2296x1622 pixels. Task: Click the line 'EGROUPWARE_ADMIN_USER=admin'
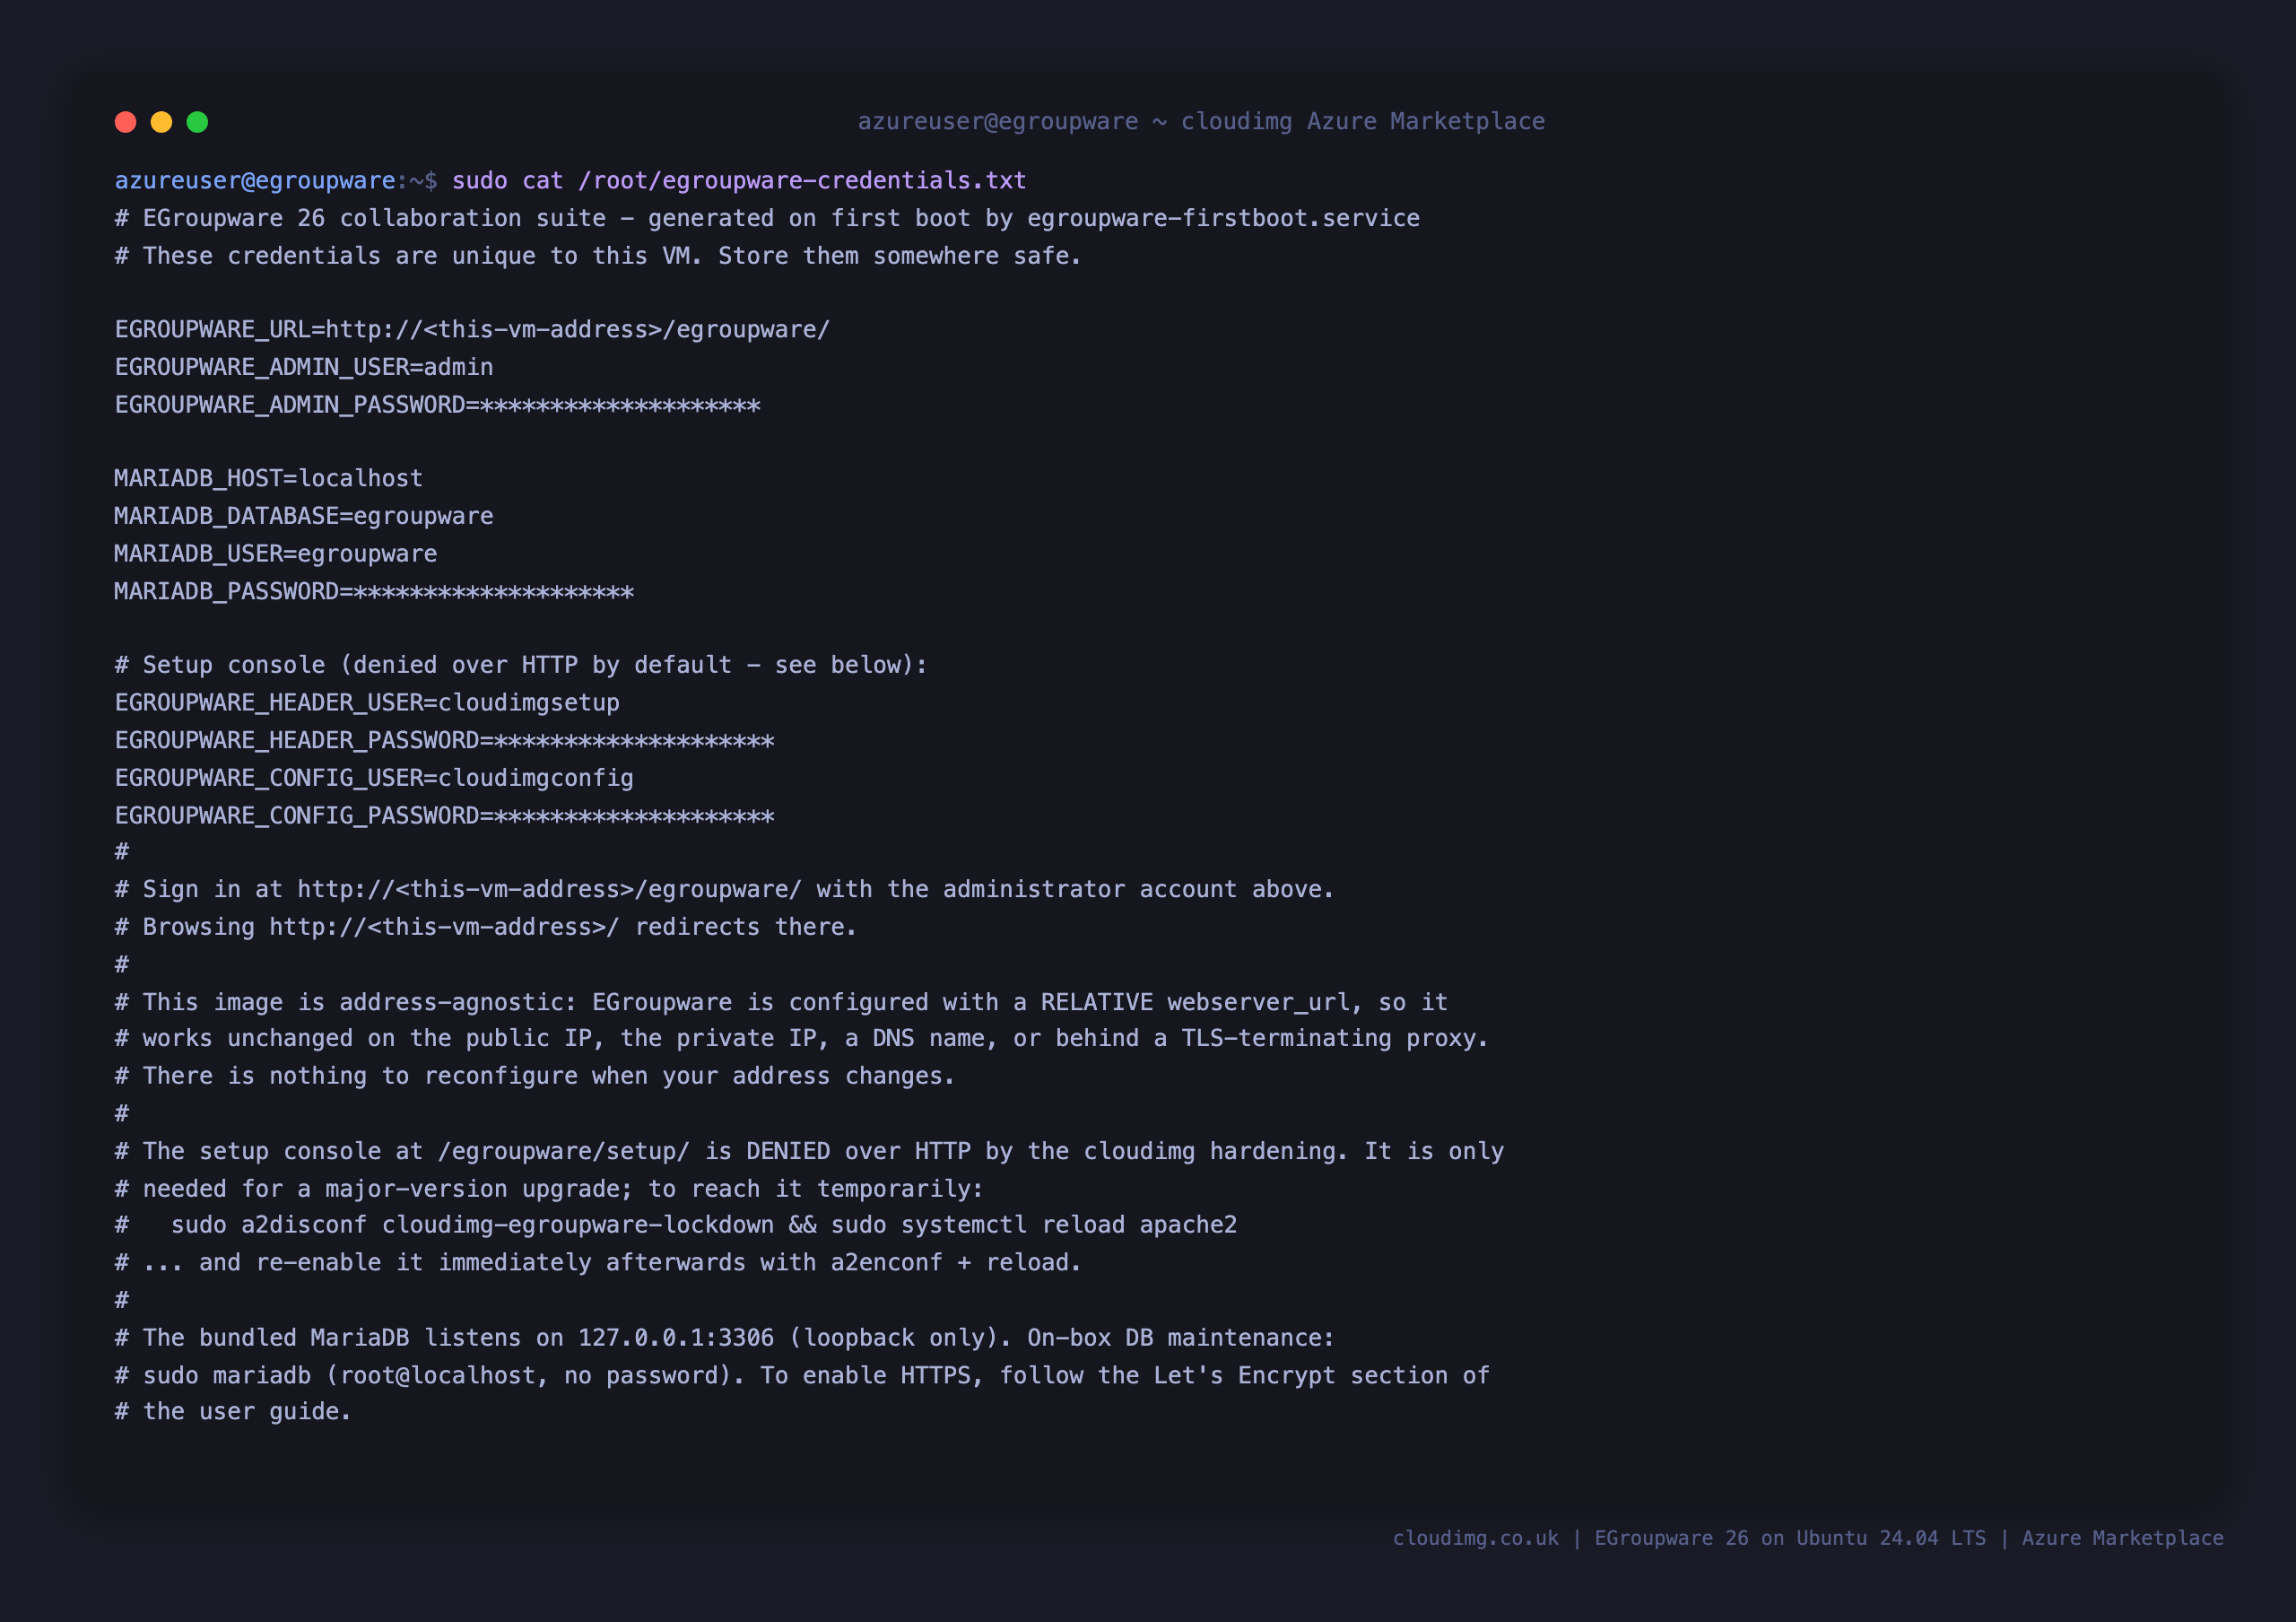coord(304,367)
